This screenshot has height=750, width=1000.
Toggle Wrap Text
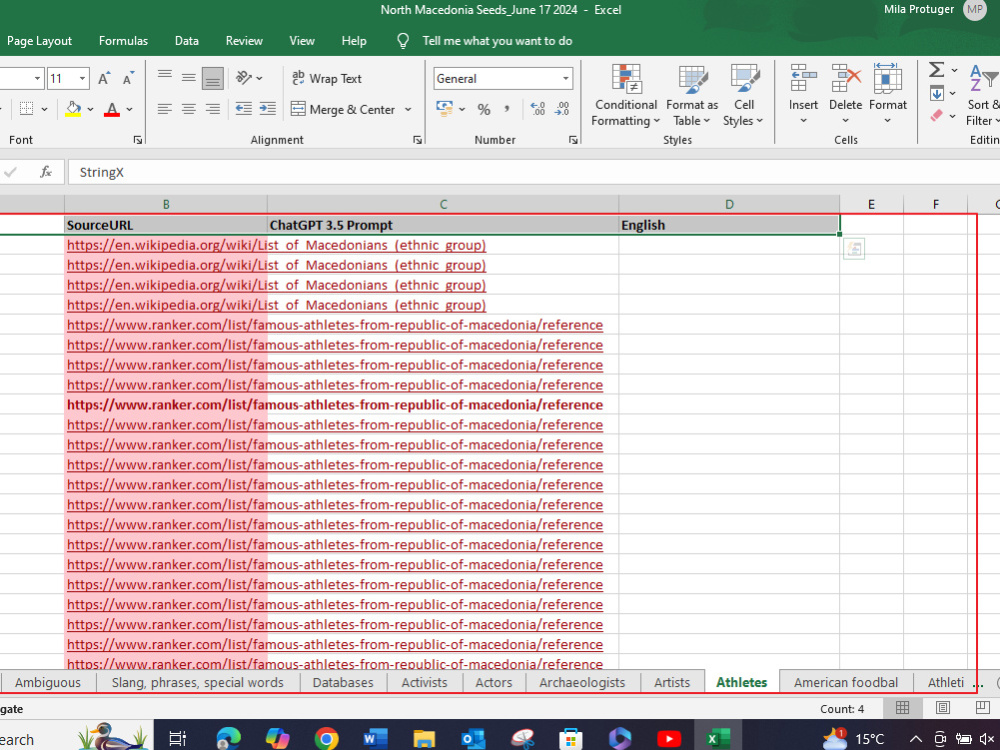pos(327,78)
